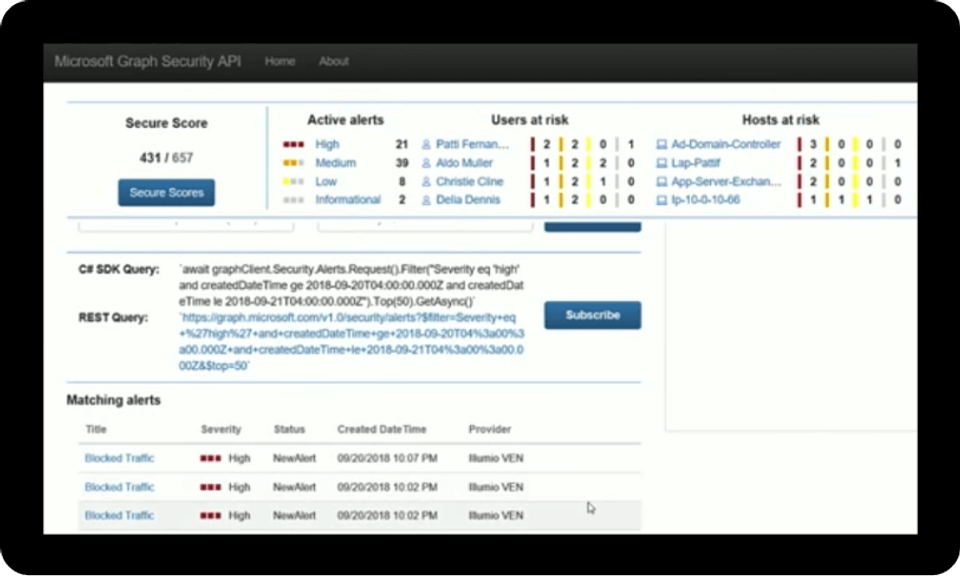960x576 pixels.
Task: Click the host icon beside Ad-Domain-Controller
Action: (x=664, y=144)
